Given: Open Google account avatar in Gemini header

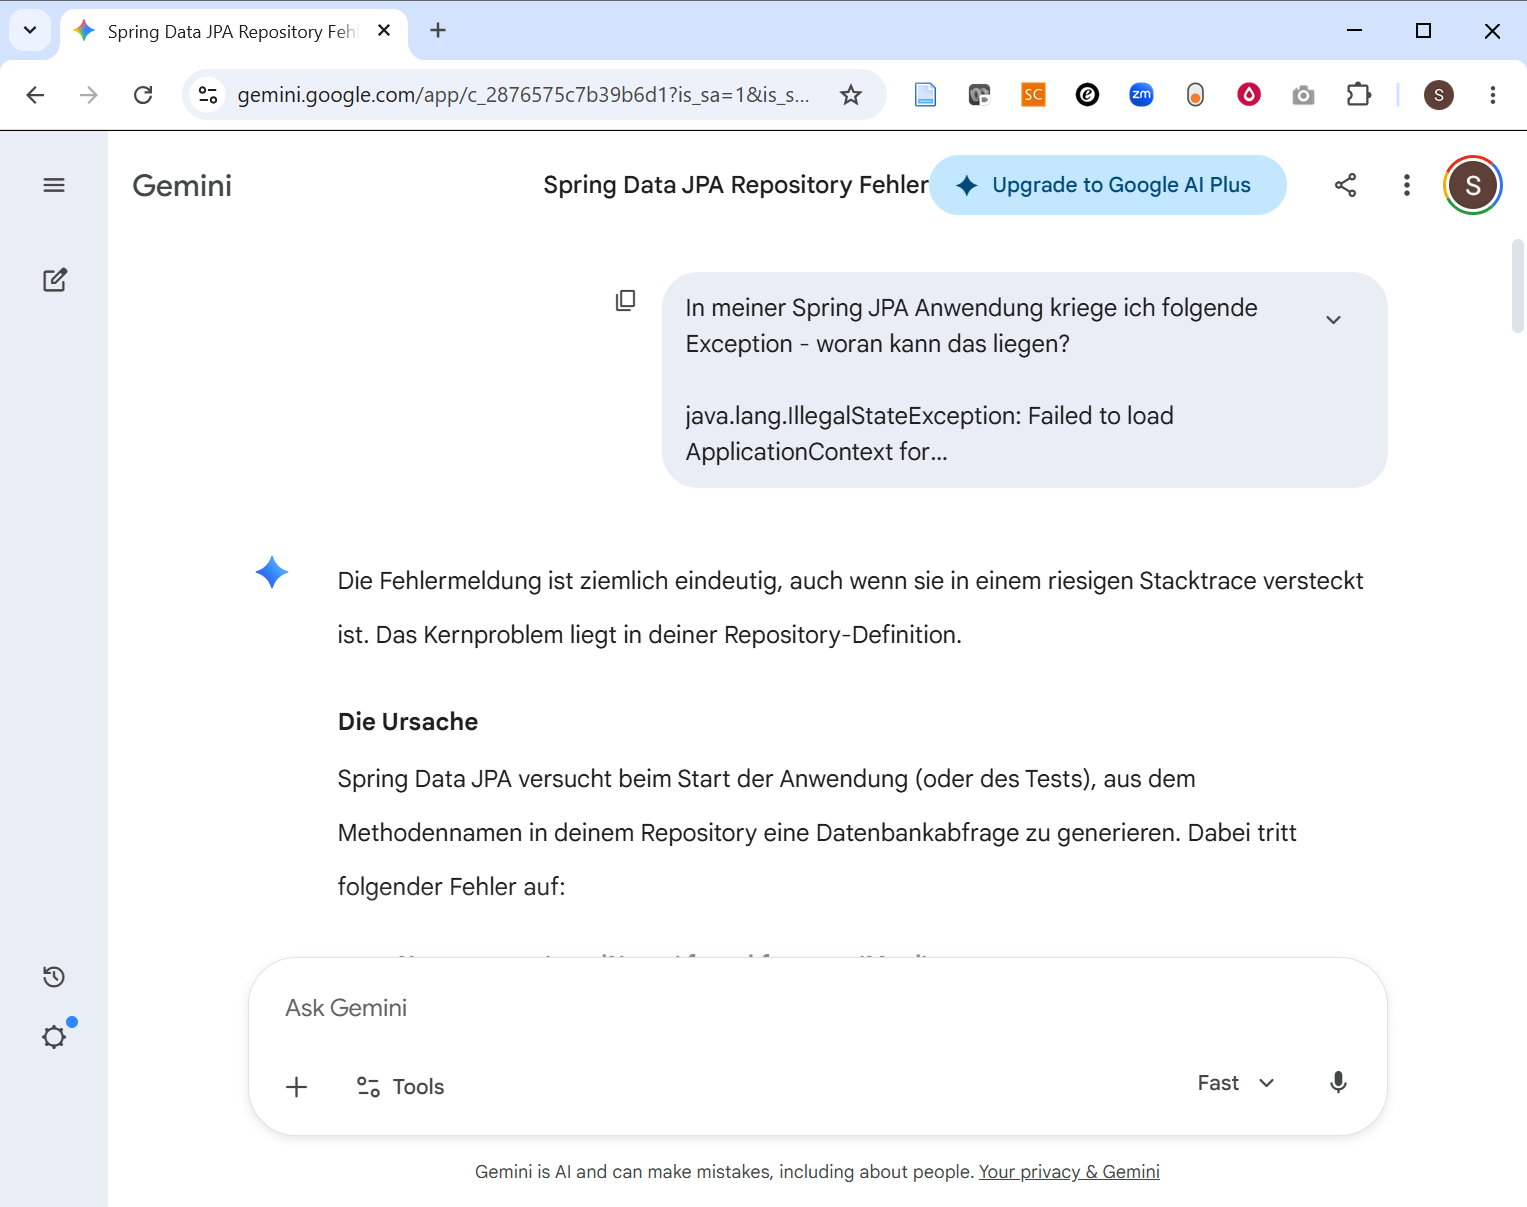Looking at the screenshot, I should point(1473,185).
